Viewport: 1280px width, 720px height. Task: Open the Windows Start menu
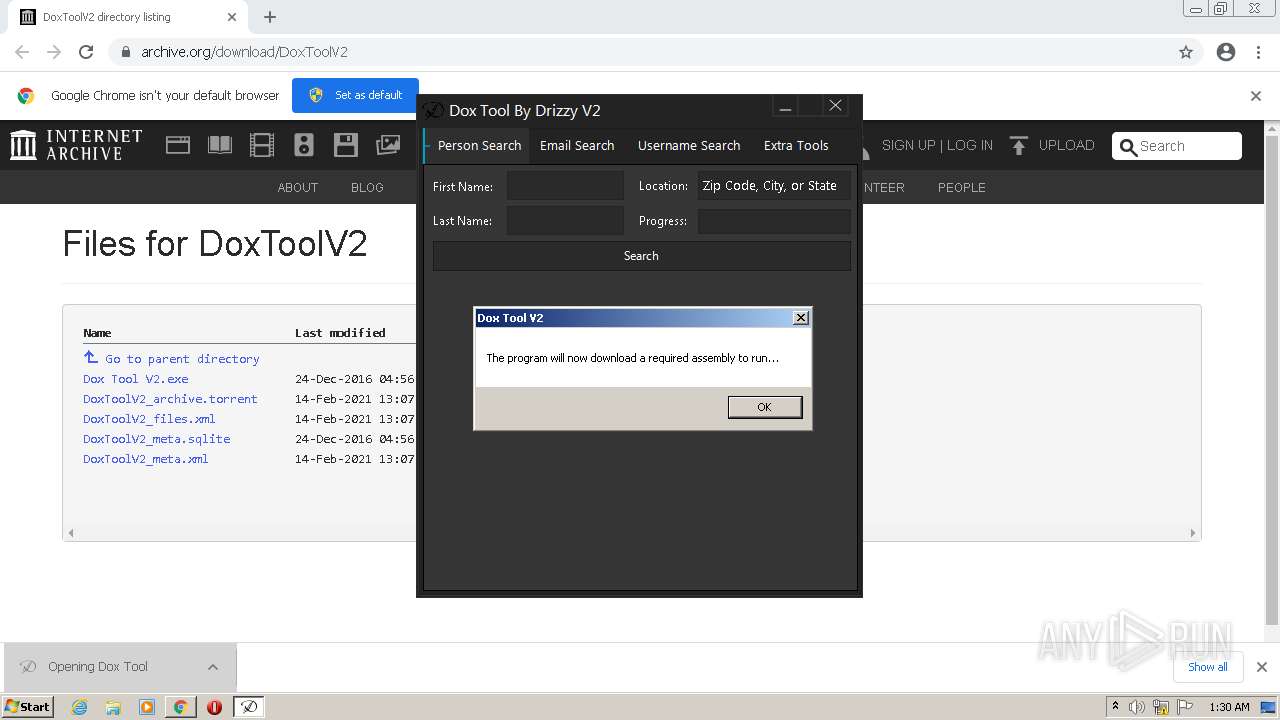(28, 706)
